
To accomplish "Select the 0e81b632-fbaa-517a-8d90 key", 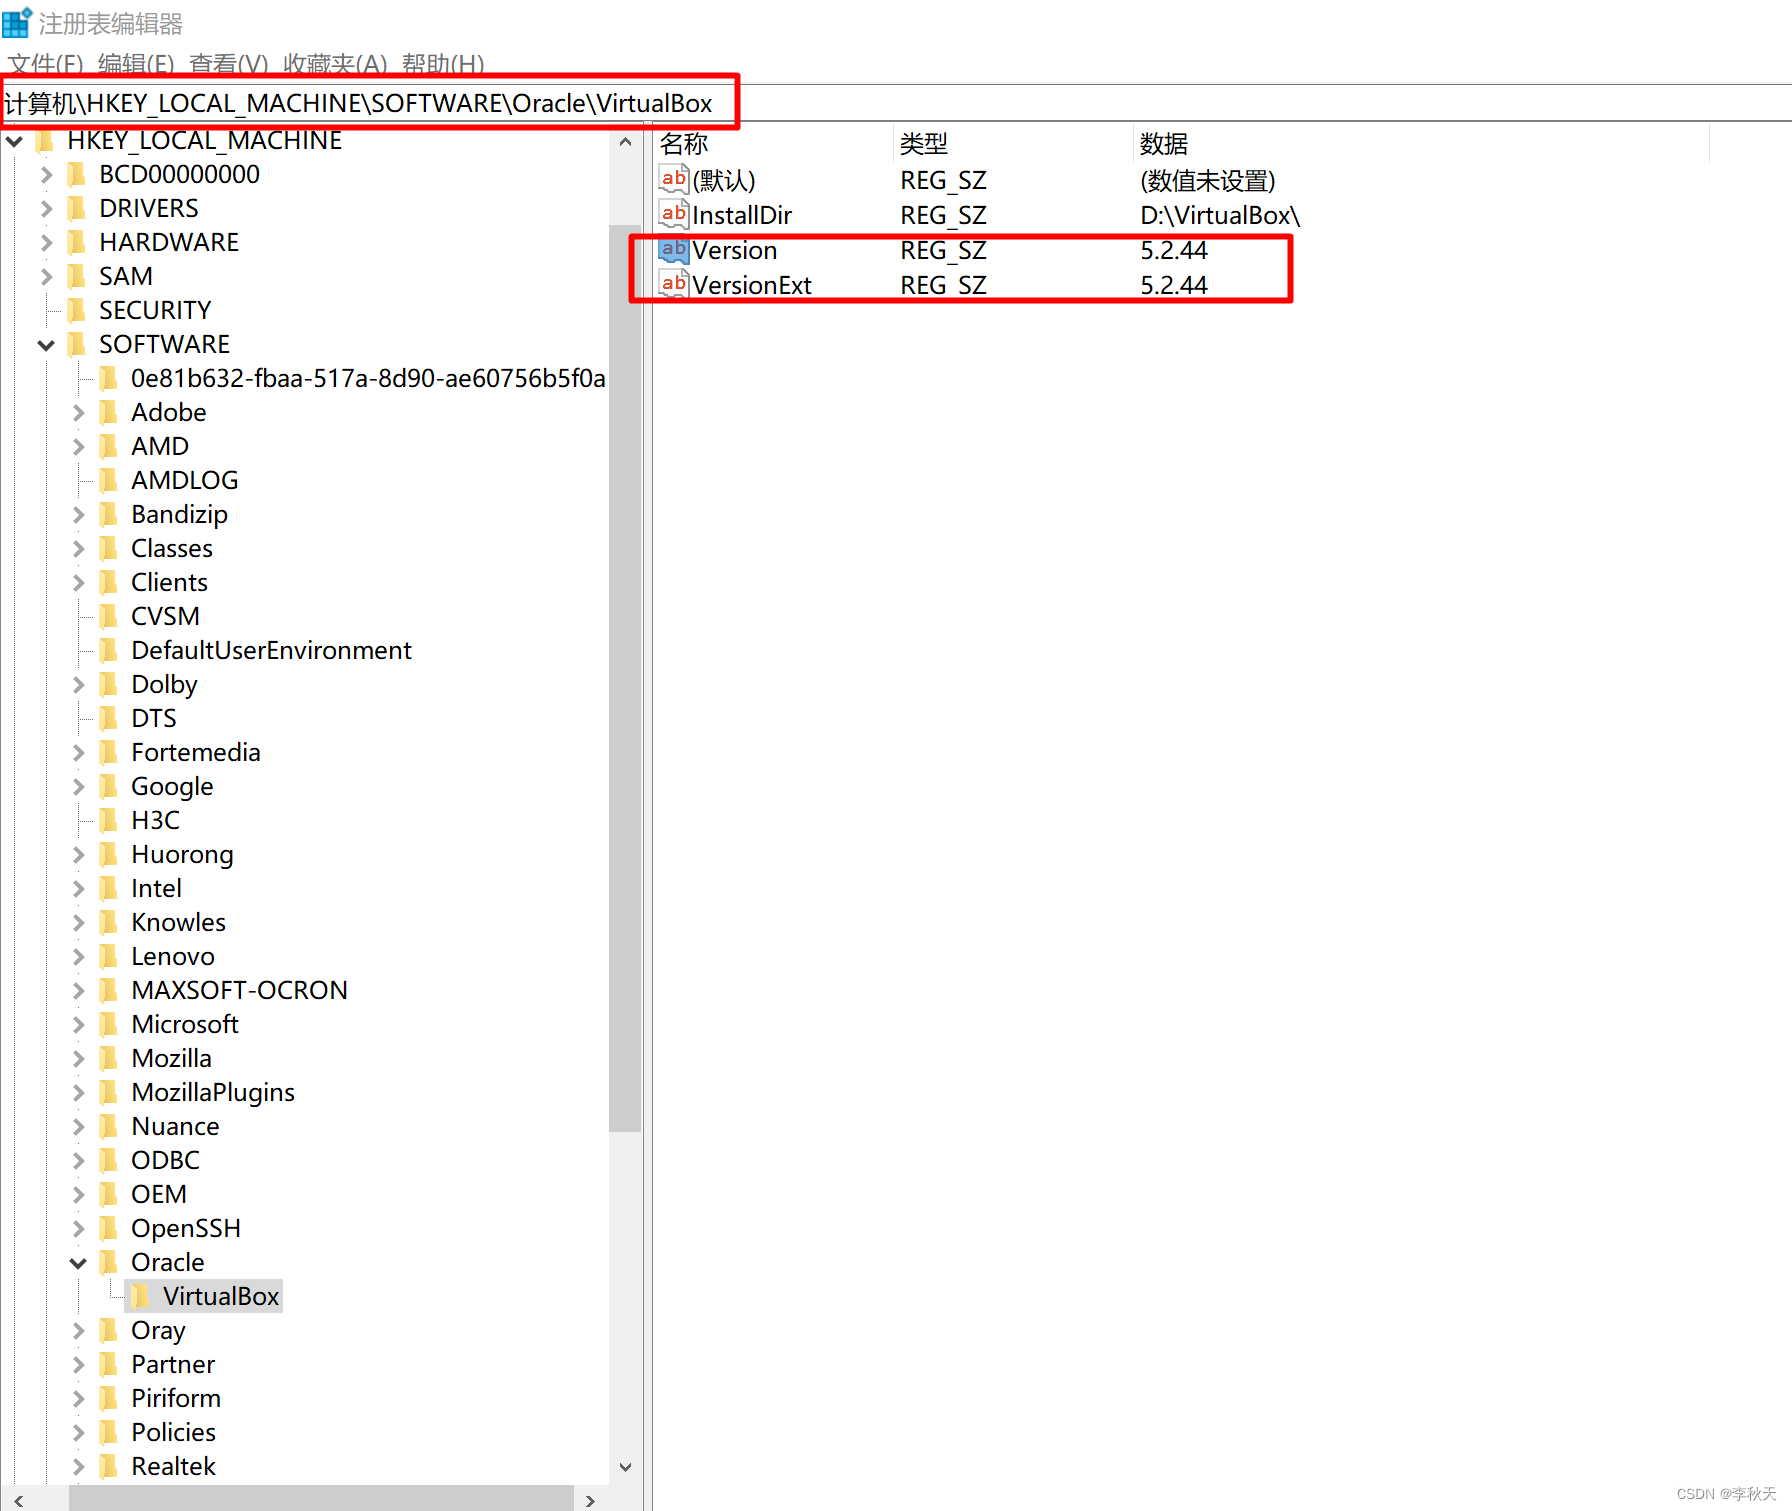I will point(368,379).
